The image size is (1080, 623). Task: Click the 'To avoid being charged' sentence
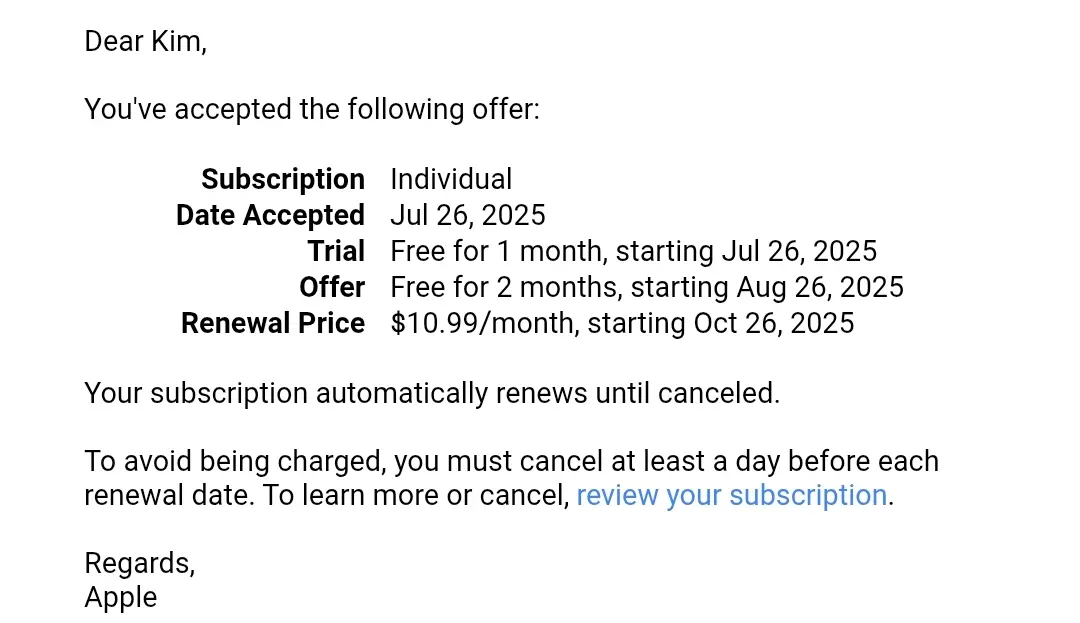[x=511, y=461]
